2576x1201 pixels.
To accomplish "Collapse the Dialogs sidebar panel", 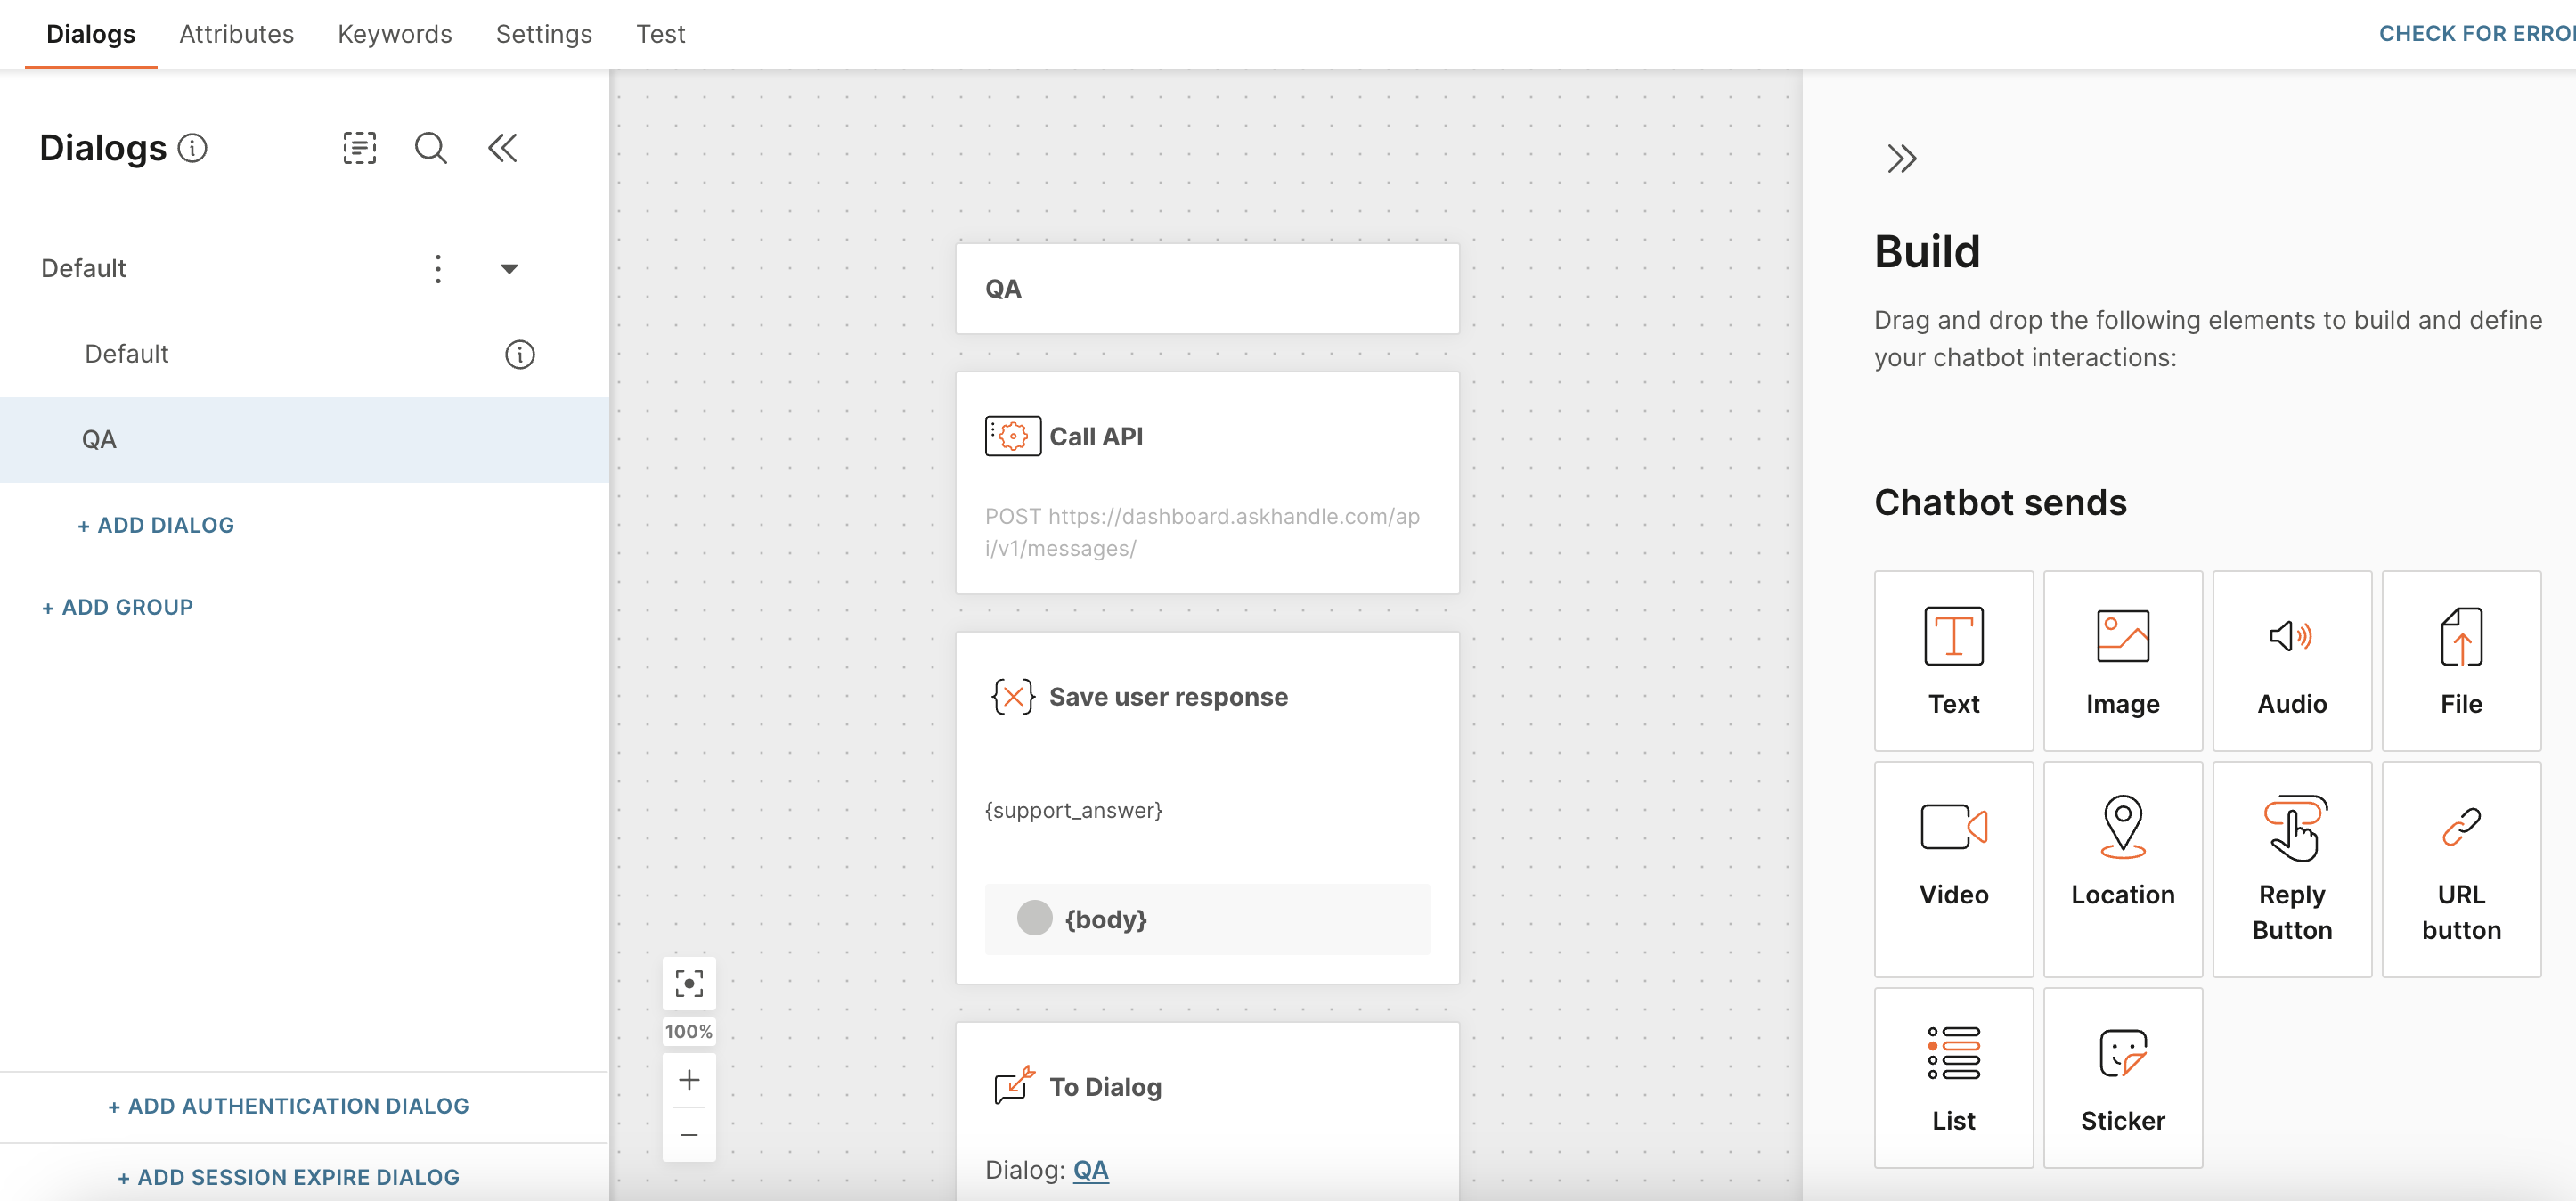I will click(x=502, y=148).
